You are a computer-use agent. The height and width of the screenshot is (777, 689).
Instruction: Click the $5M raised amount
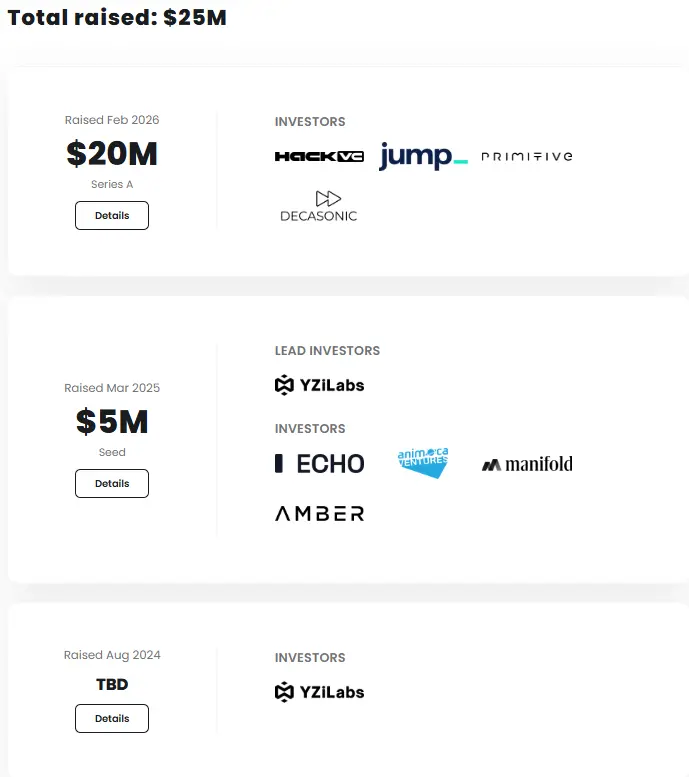[x=112, y=422]
